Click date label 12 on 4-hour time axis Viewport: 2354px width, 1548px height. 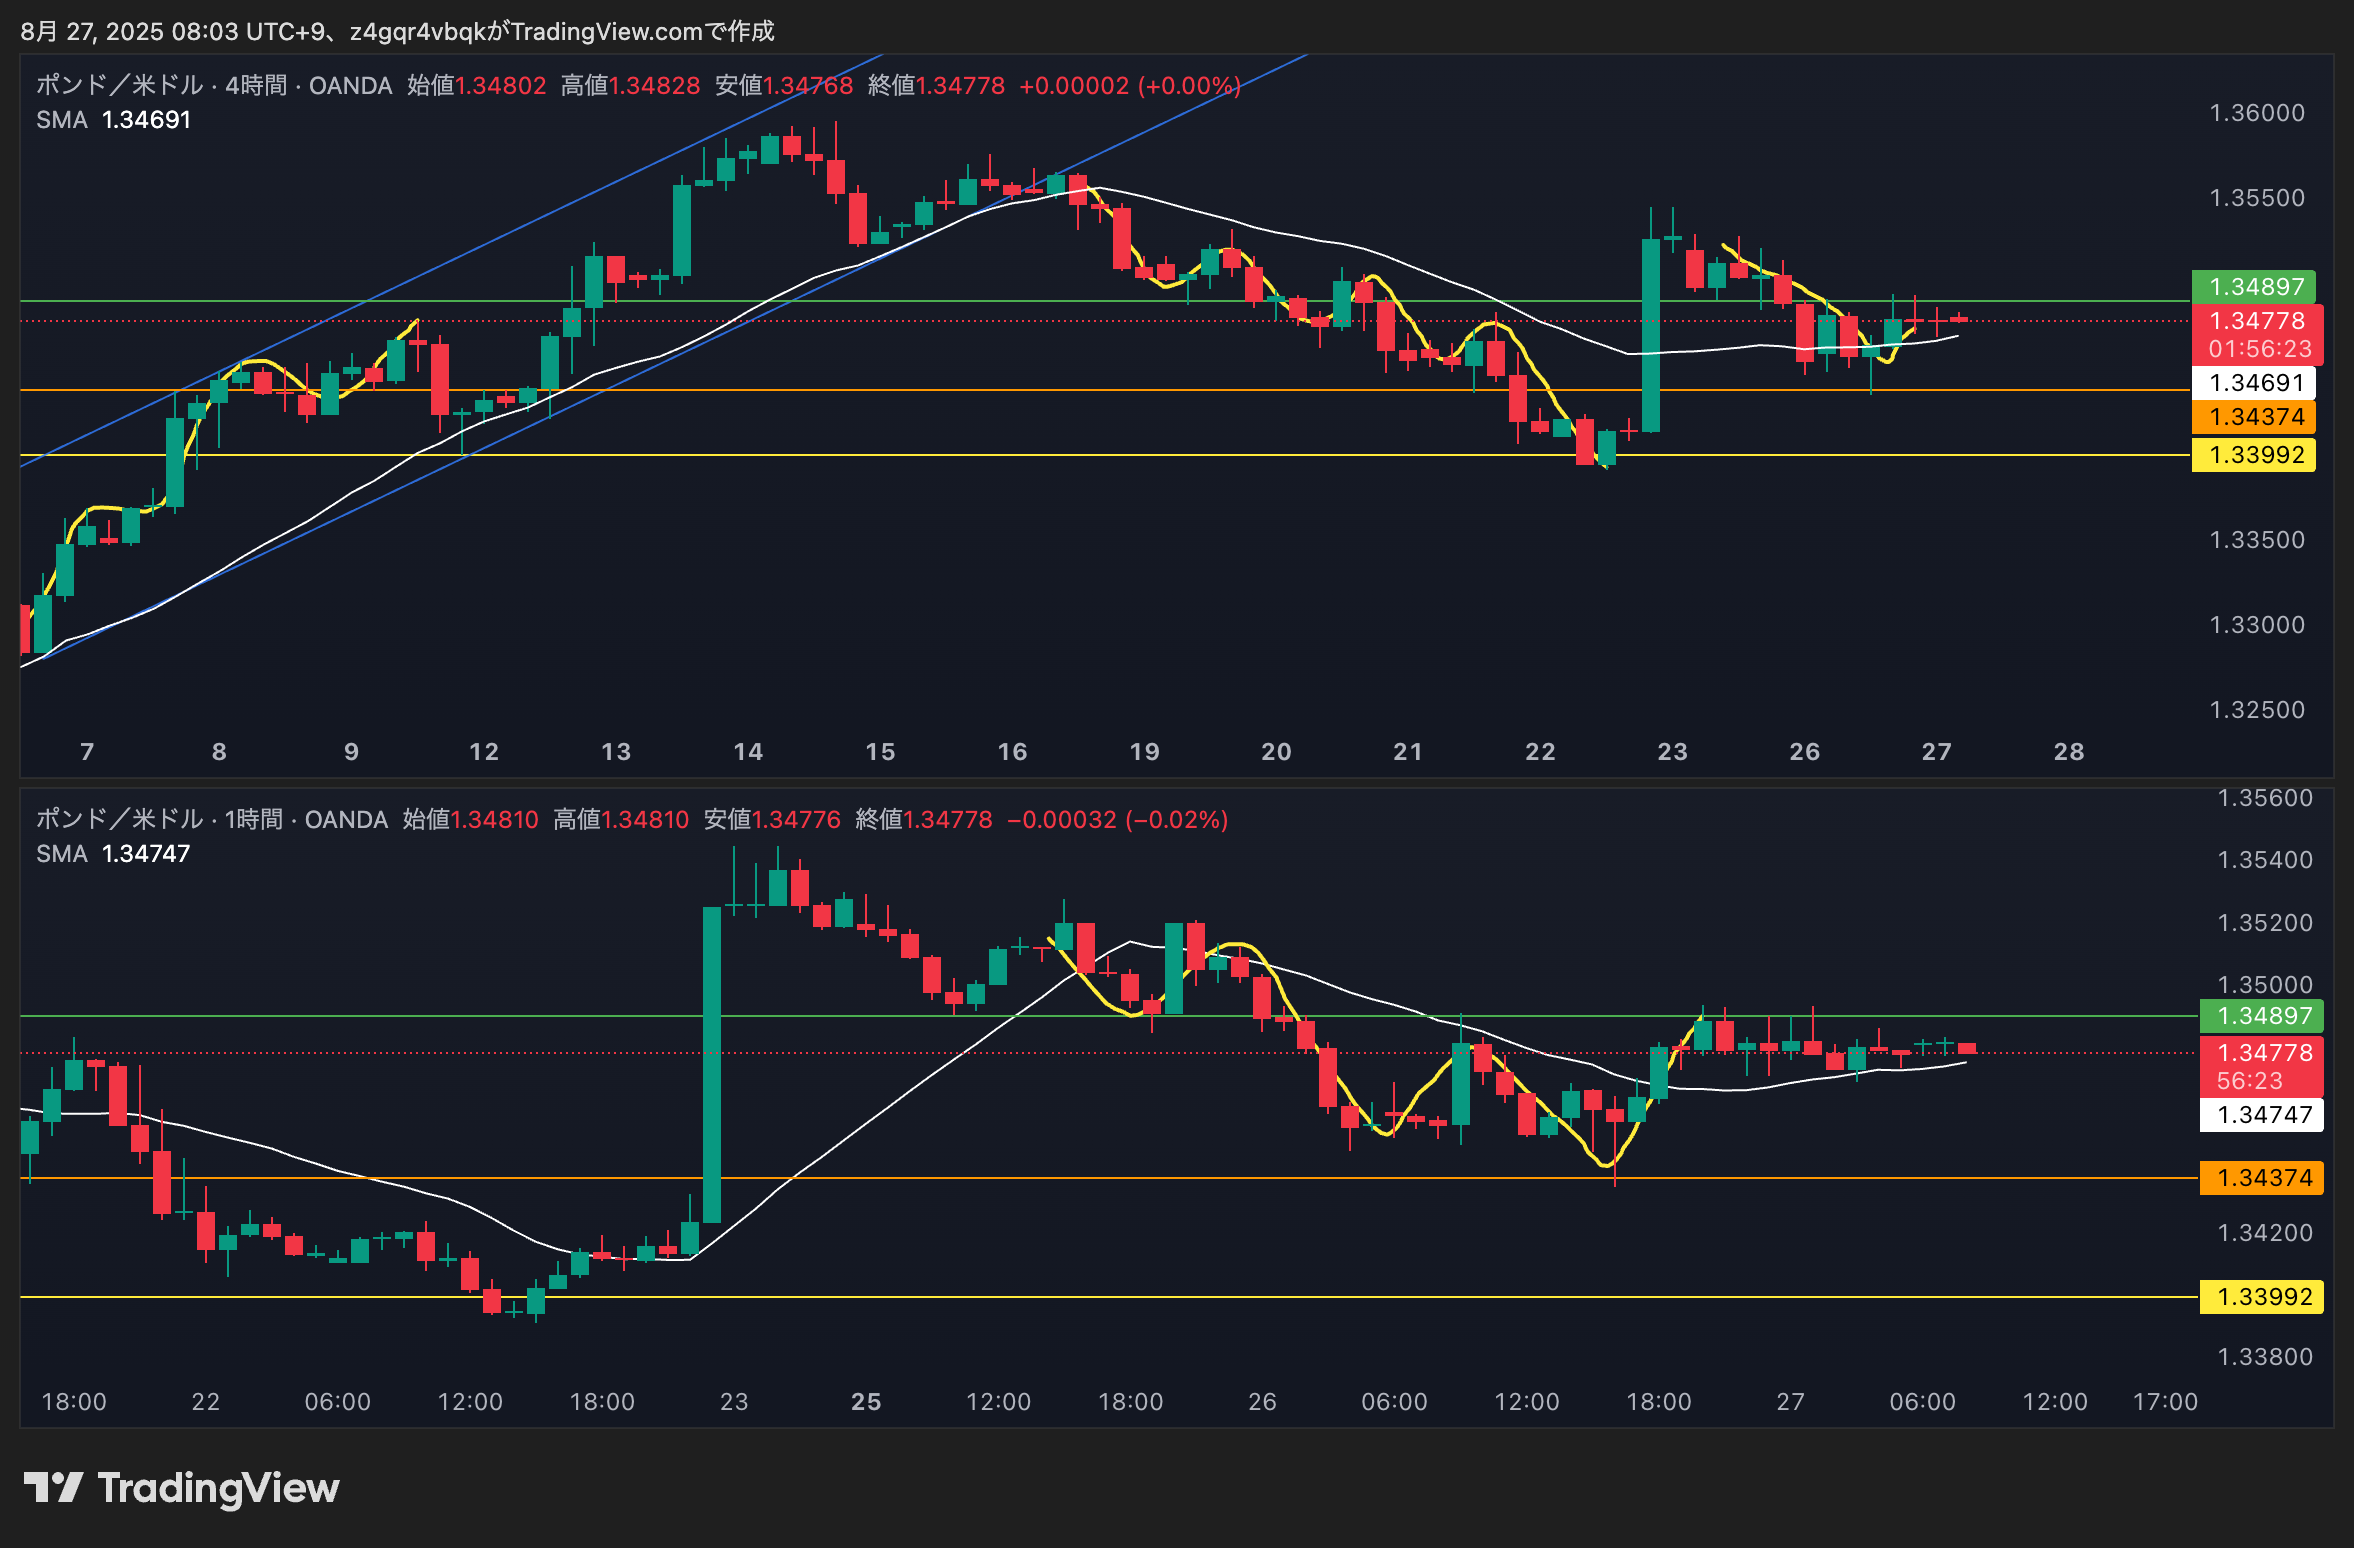(x=484, y=752)
